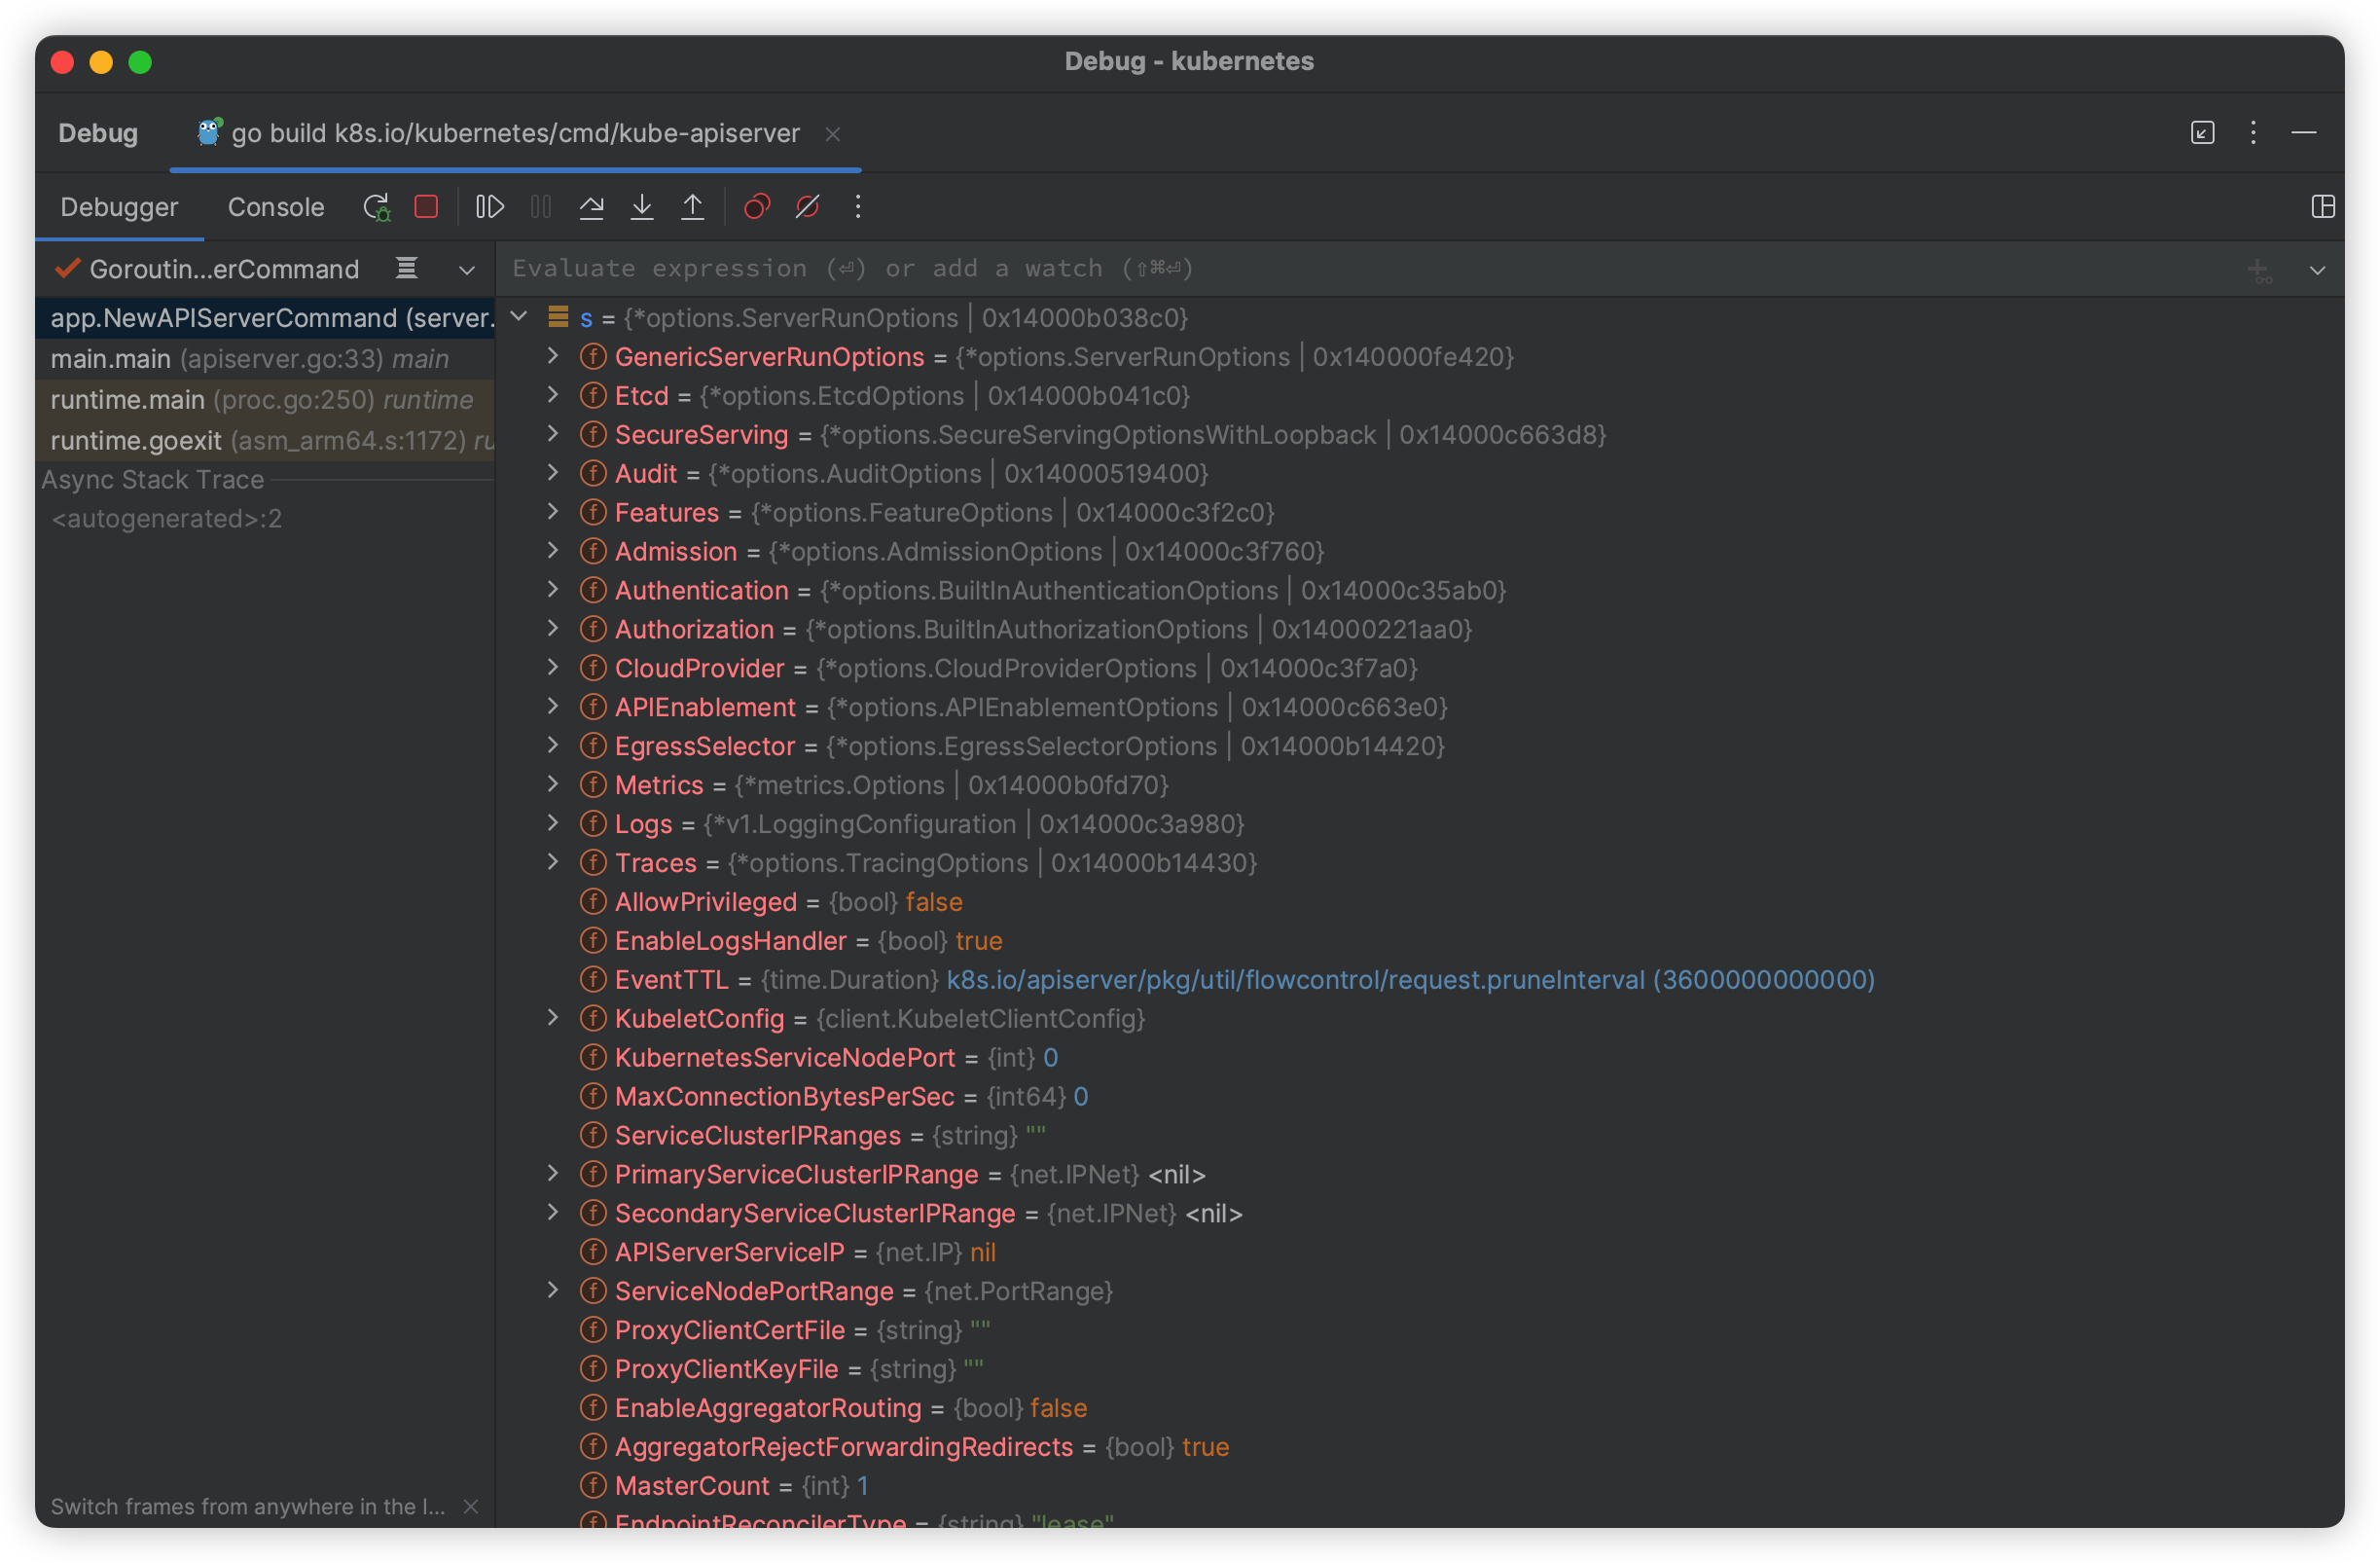Expand GenericServerRunOptions field

[552, 356]
